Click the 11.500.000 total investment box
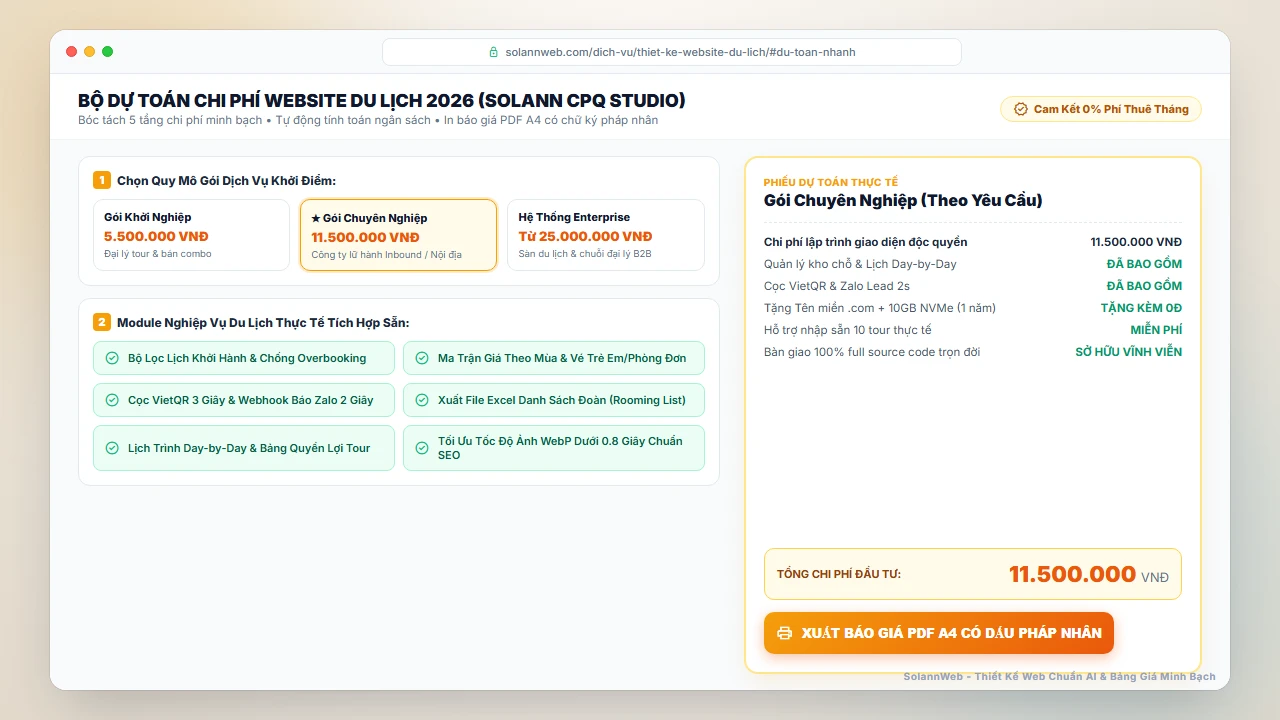Screen dimensions: 1280x720 [973, 574]
